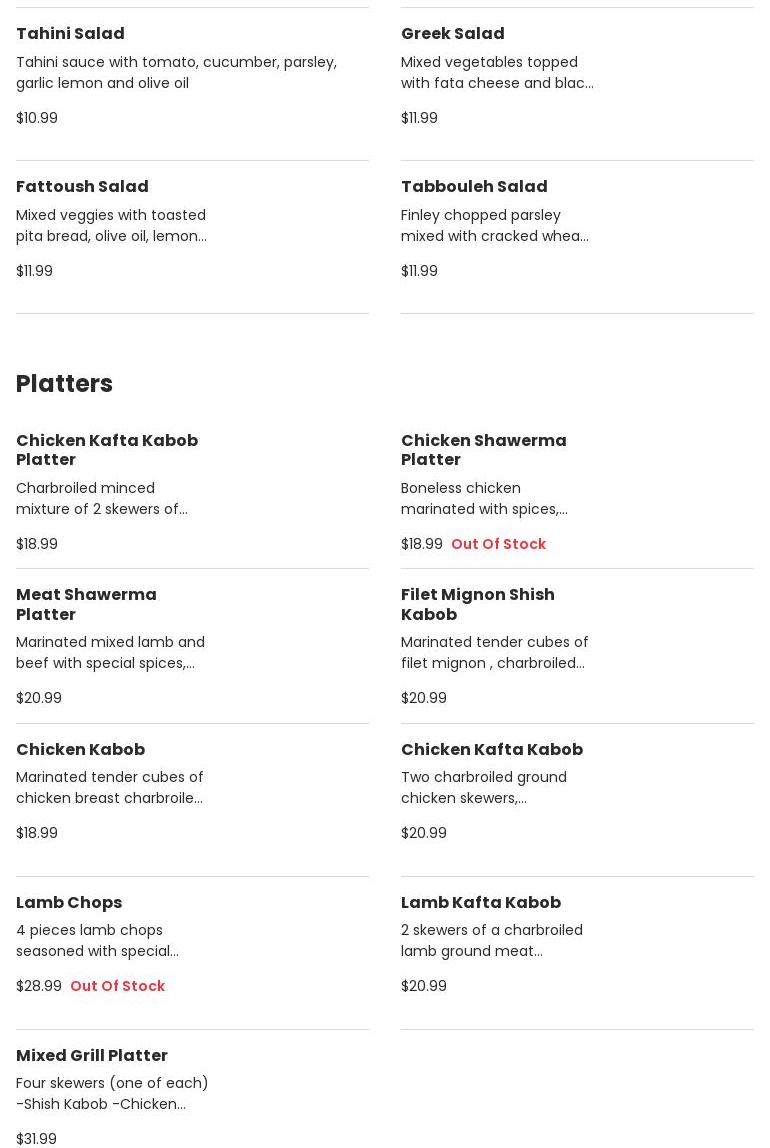Open the Mixed Grill Platter
Screen dimensions: 770x1148
coord(92,1055)
